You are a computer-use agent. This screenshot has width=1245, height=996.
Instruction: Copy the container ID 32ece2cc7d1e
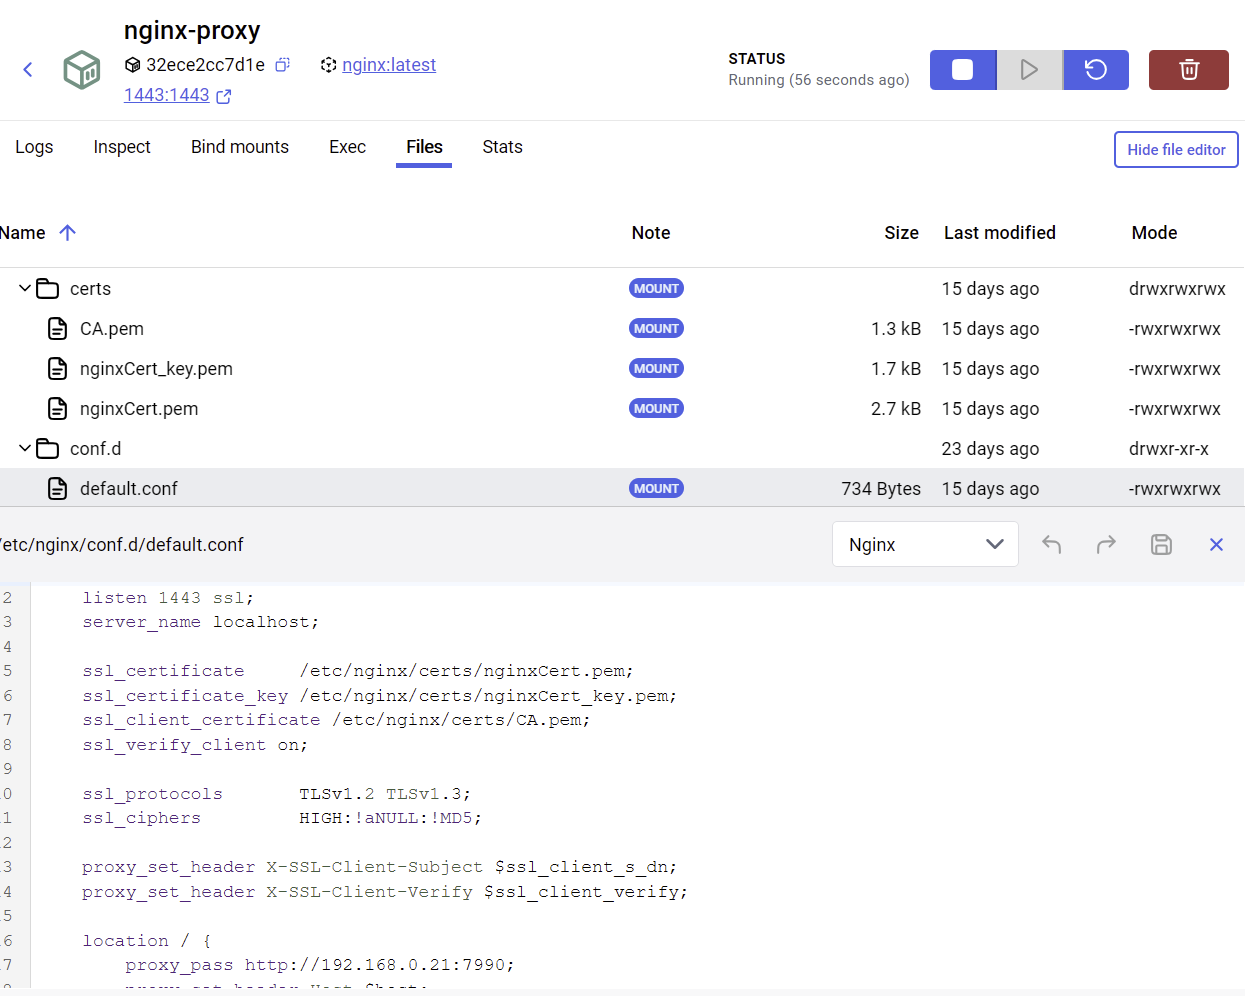click(283, 65)
